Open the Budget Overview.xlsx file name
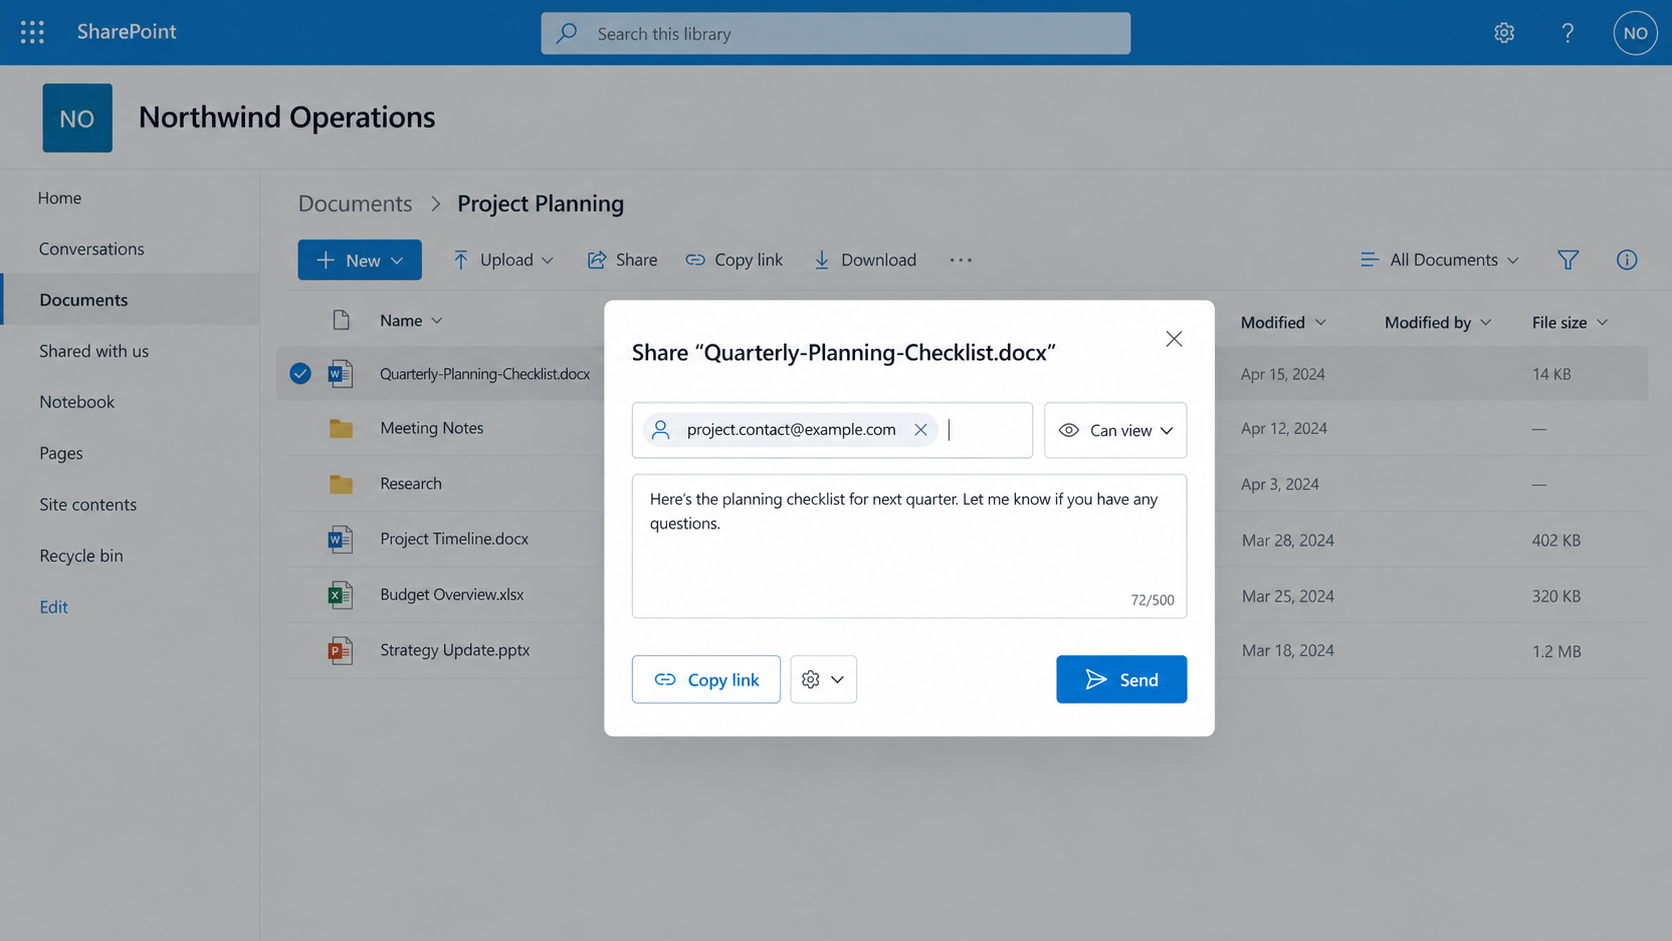Viewport: 1672px width, 941px height. click(x=452, y=595)
